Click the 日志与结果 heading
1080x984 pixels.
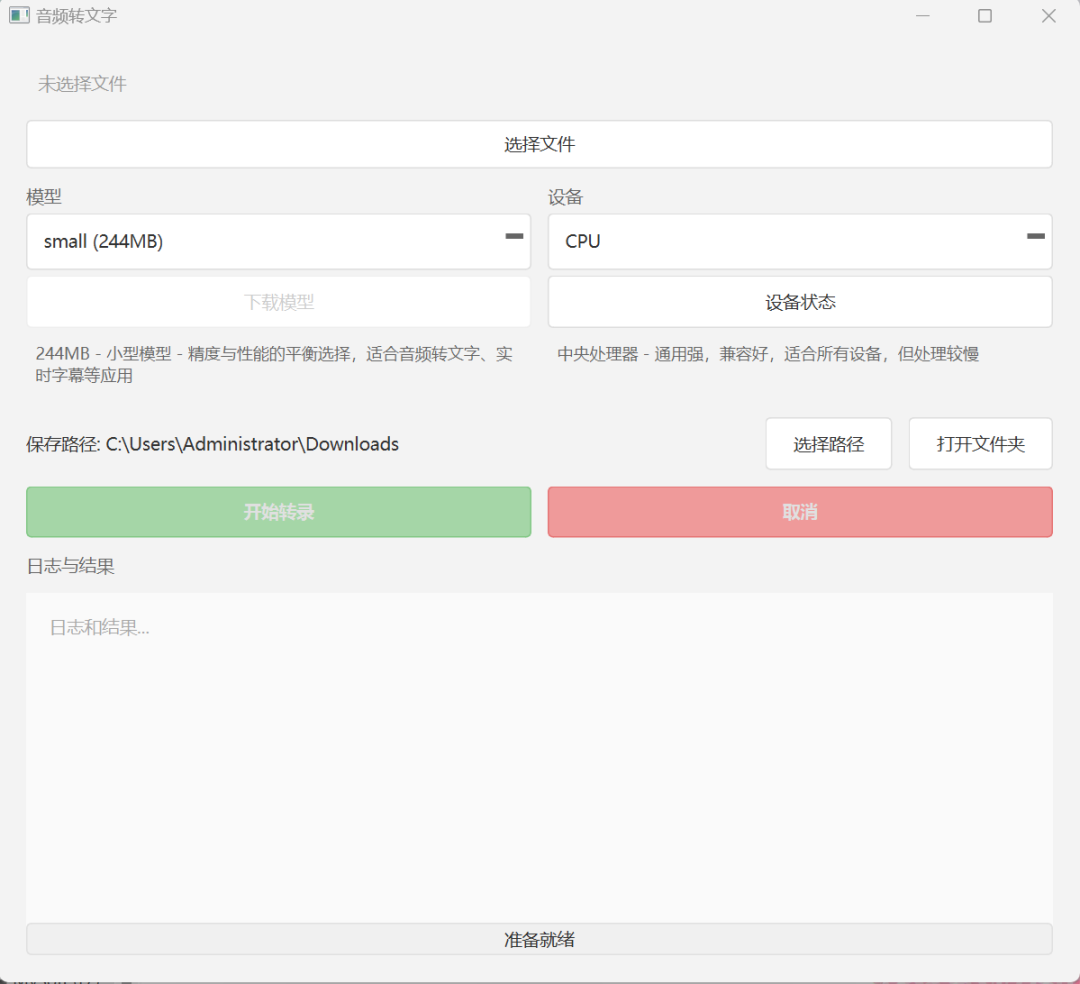coord(70,566)
